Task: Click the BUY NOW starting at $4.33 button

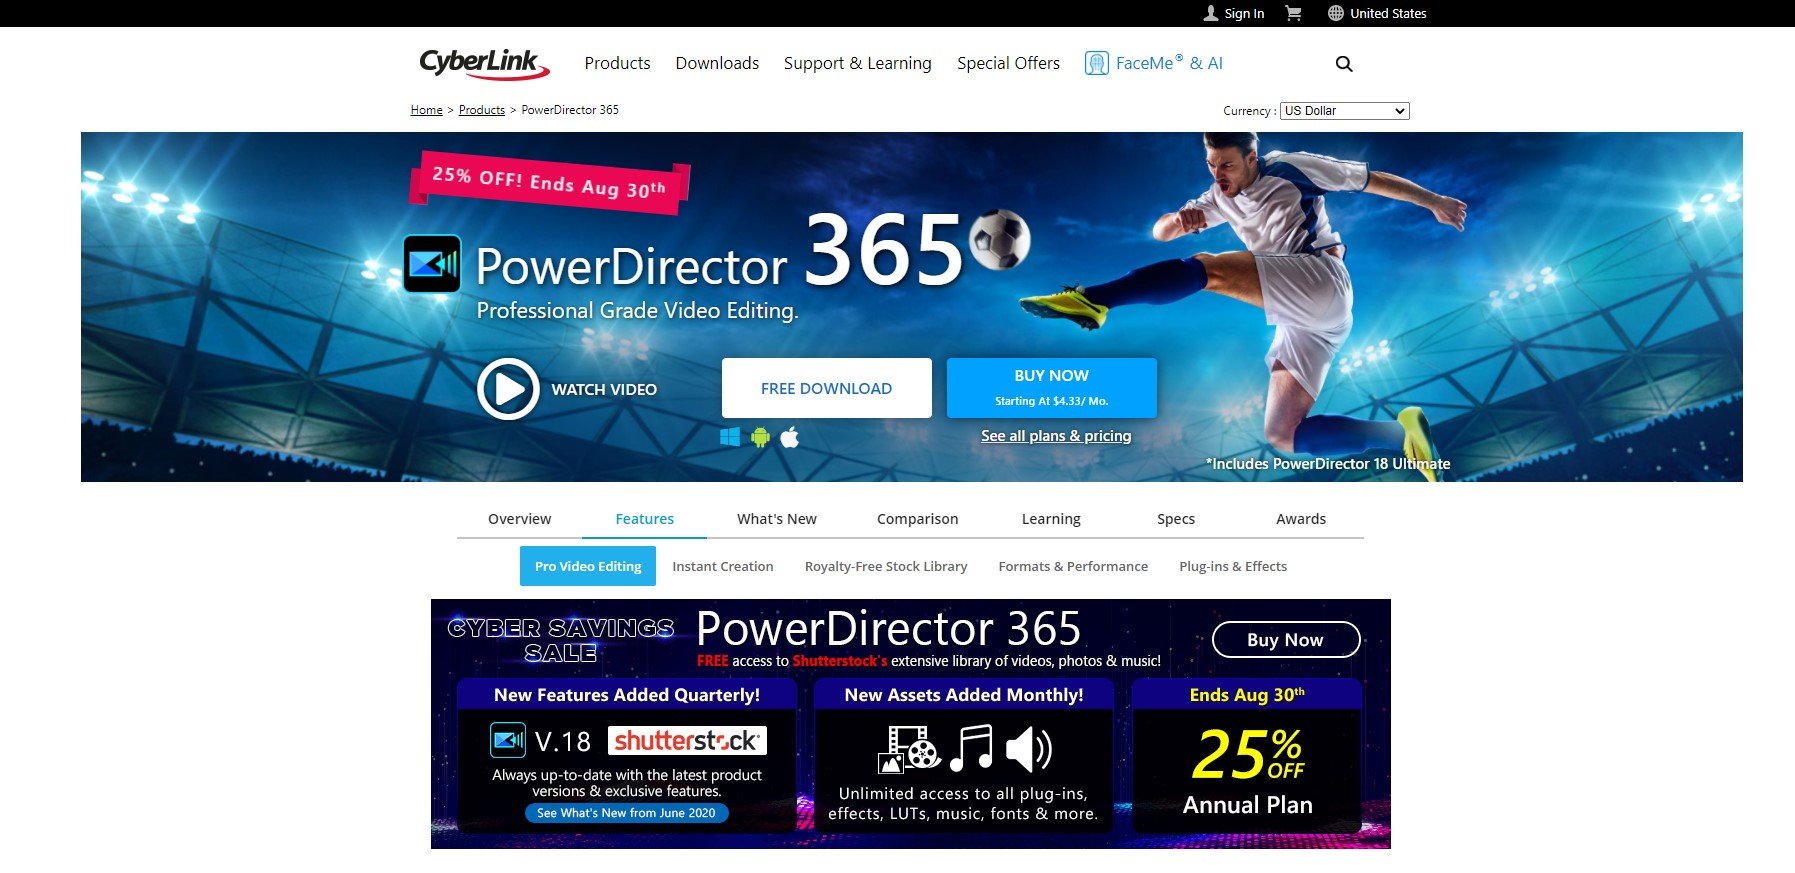Action: [1051, 388]
